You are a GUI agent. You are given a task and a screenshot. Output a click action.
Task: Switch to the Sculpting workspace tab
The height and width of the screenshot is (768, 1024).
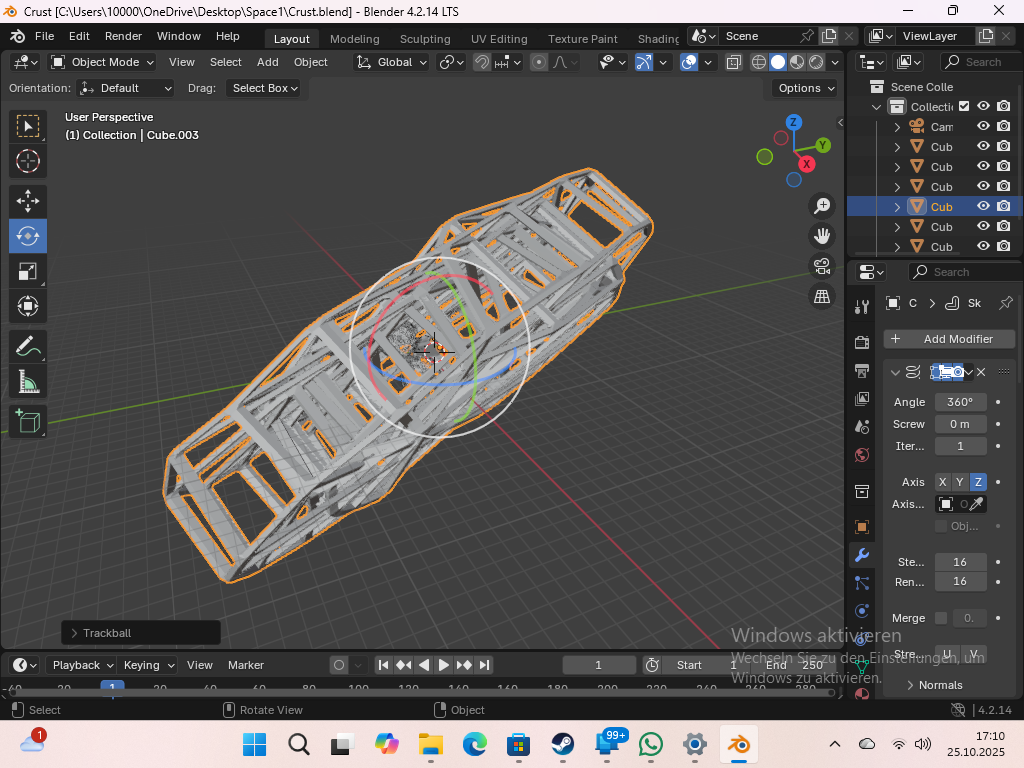425,39
